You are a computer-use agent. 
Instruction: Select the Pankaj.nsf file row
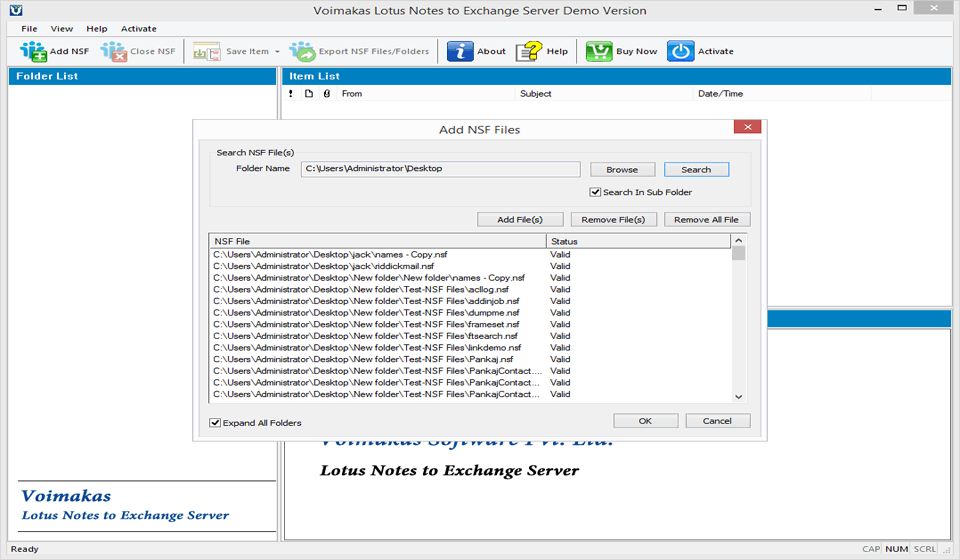click(470, 359)
